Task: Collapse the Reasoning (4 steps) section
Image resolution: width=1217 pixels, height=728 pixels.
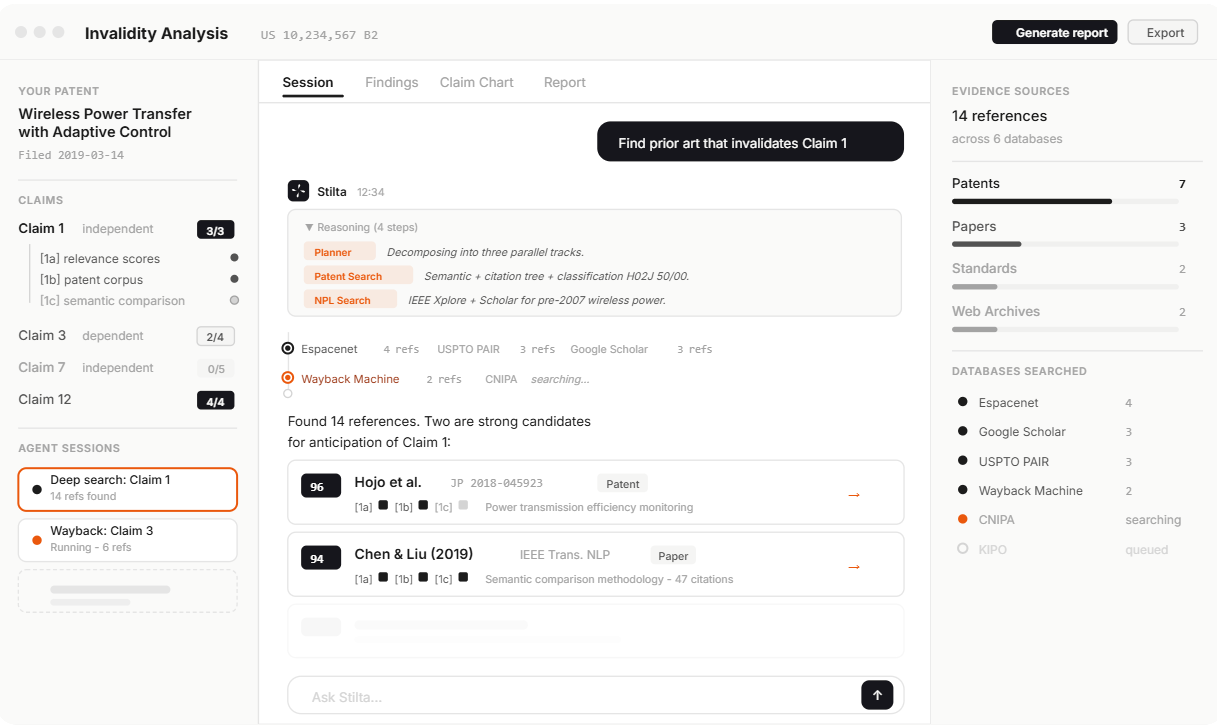Action: pos(361,227)
